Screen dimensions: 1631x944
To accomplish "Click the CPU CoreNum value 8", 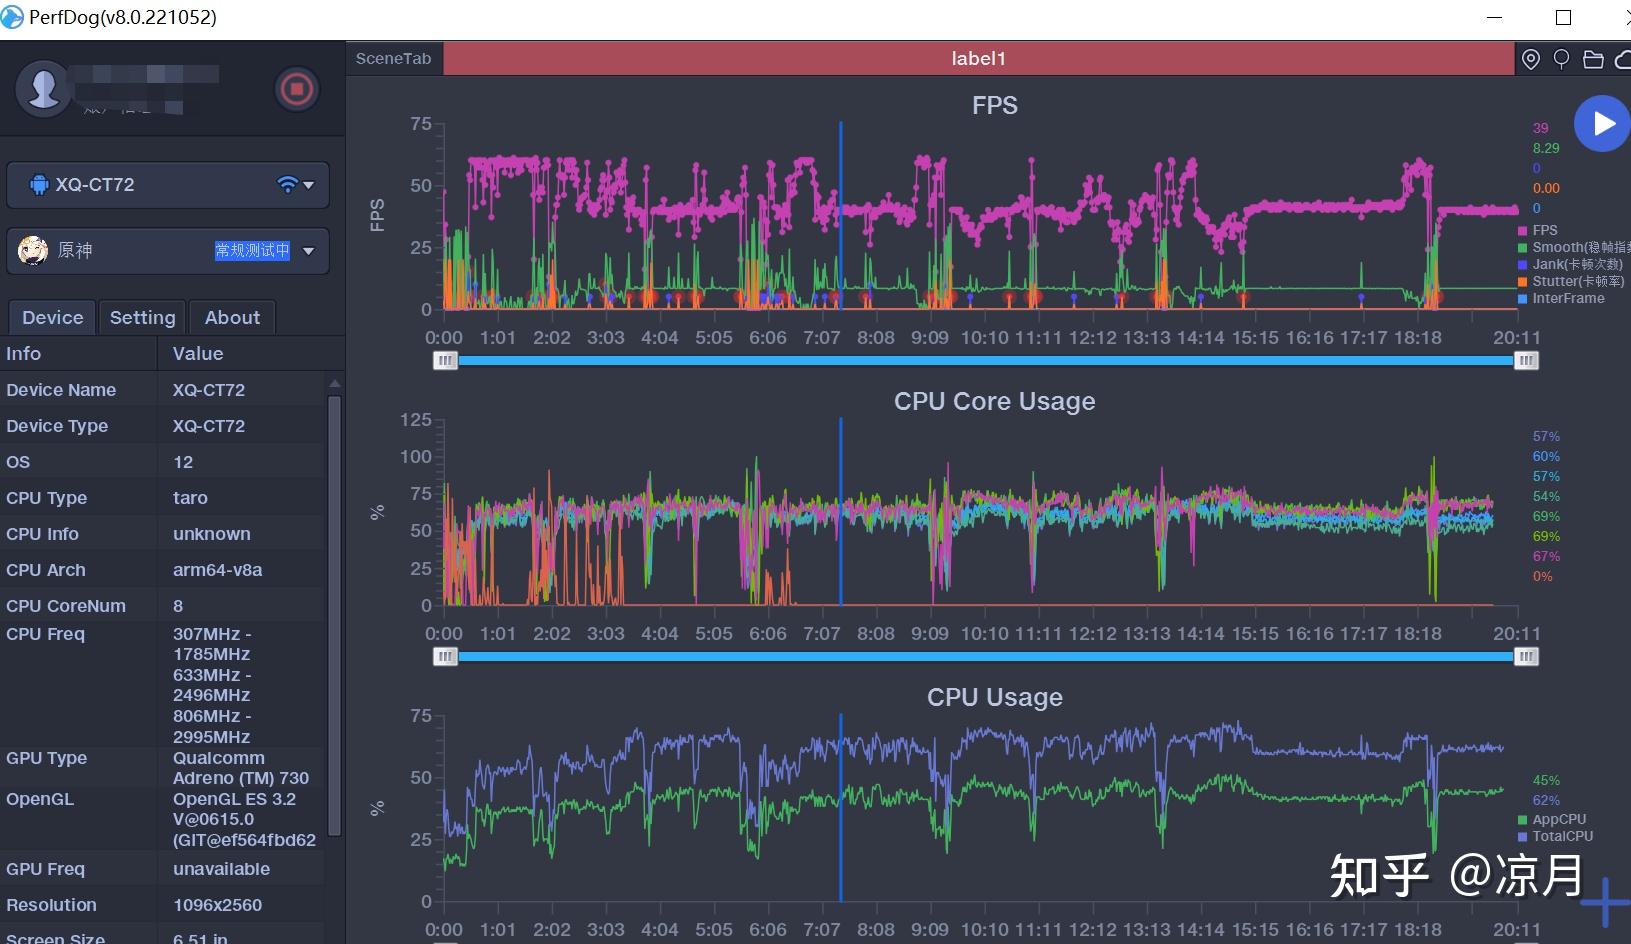I will [178, 606].
